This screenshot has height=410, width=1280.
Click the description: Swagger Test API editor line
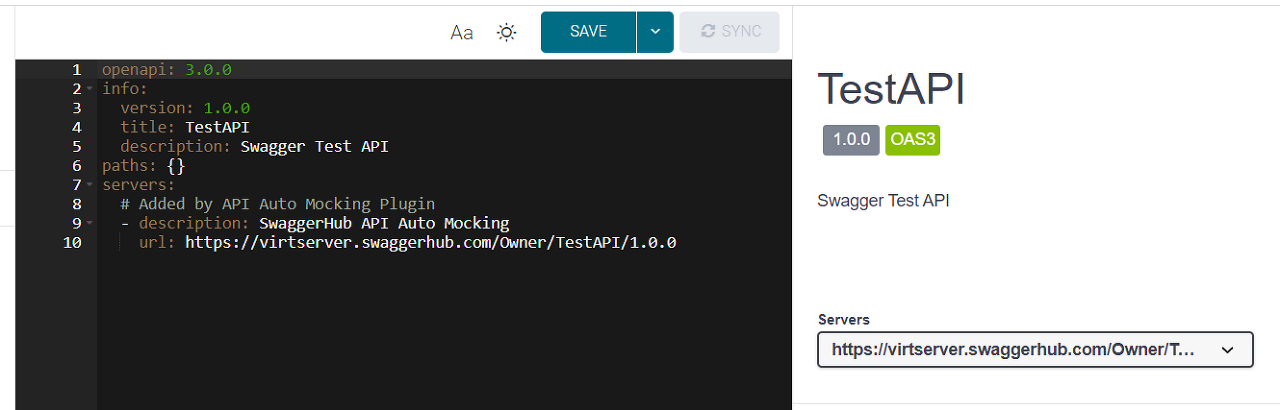click(254, 146)
